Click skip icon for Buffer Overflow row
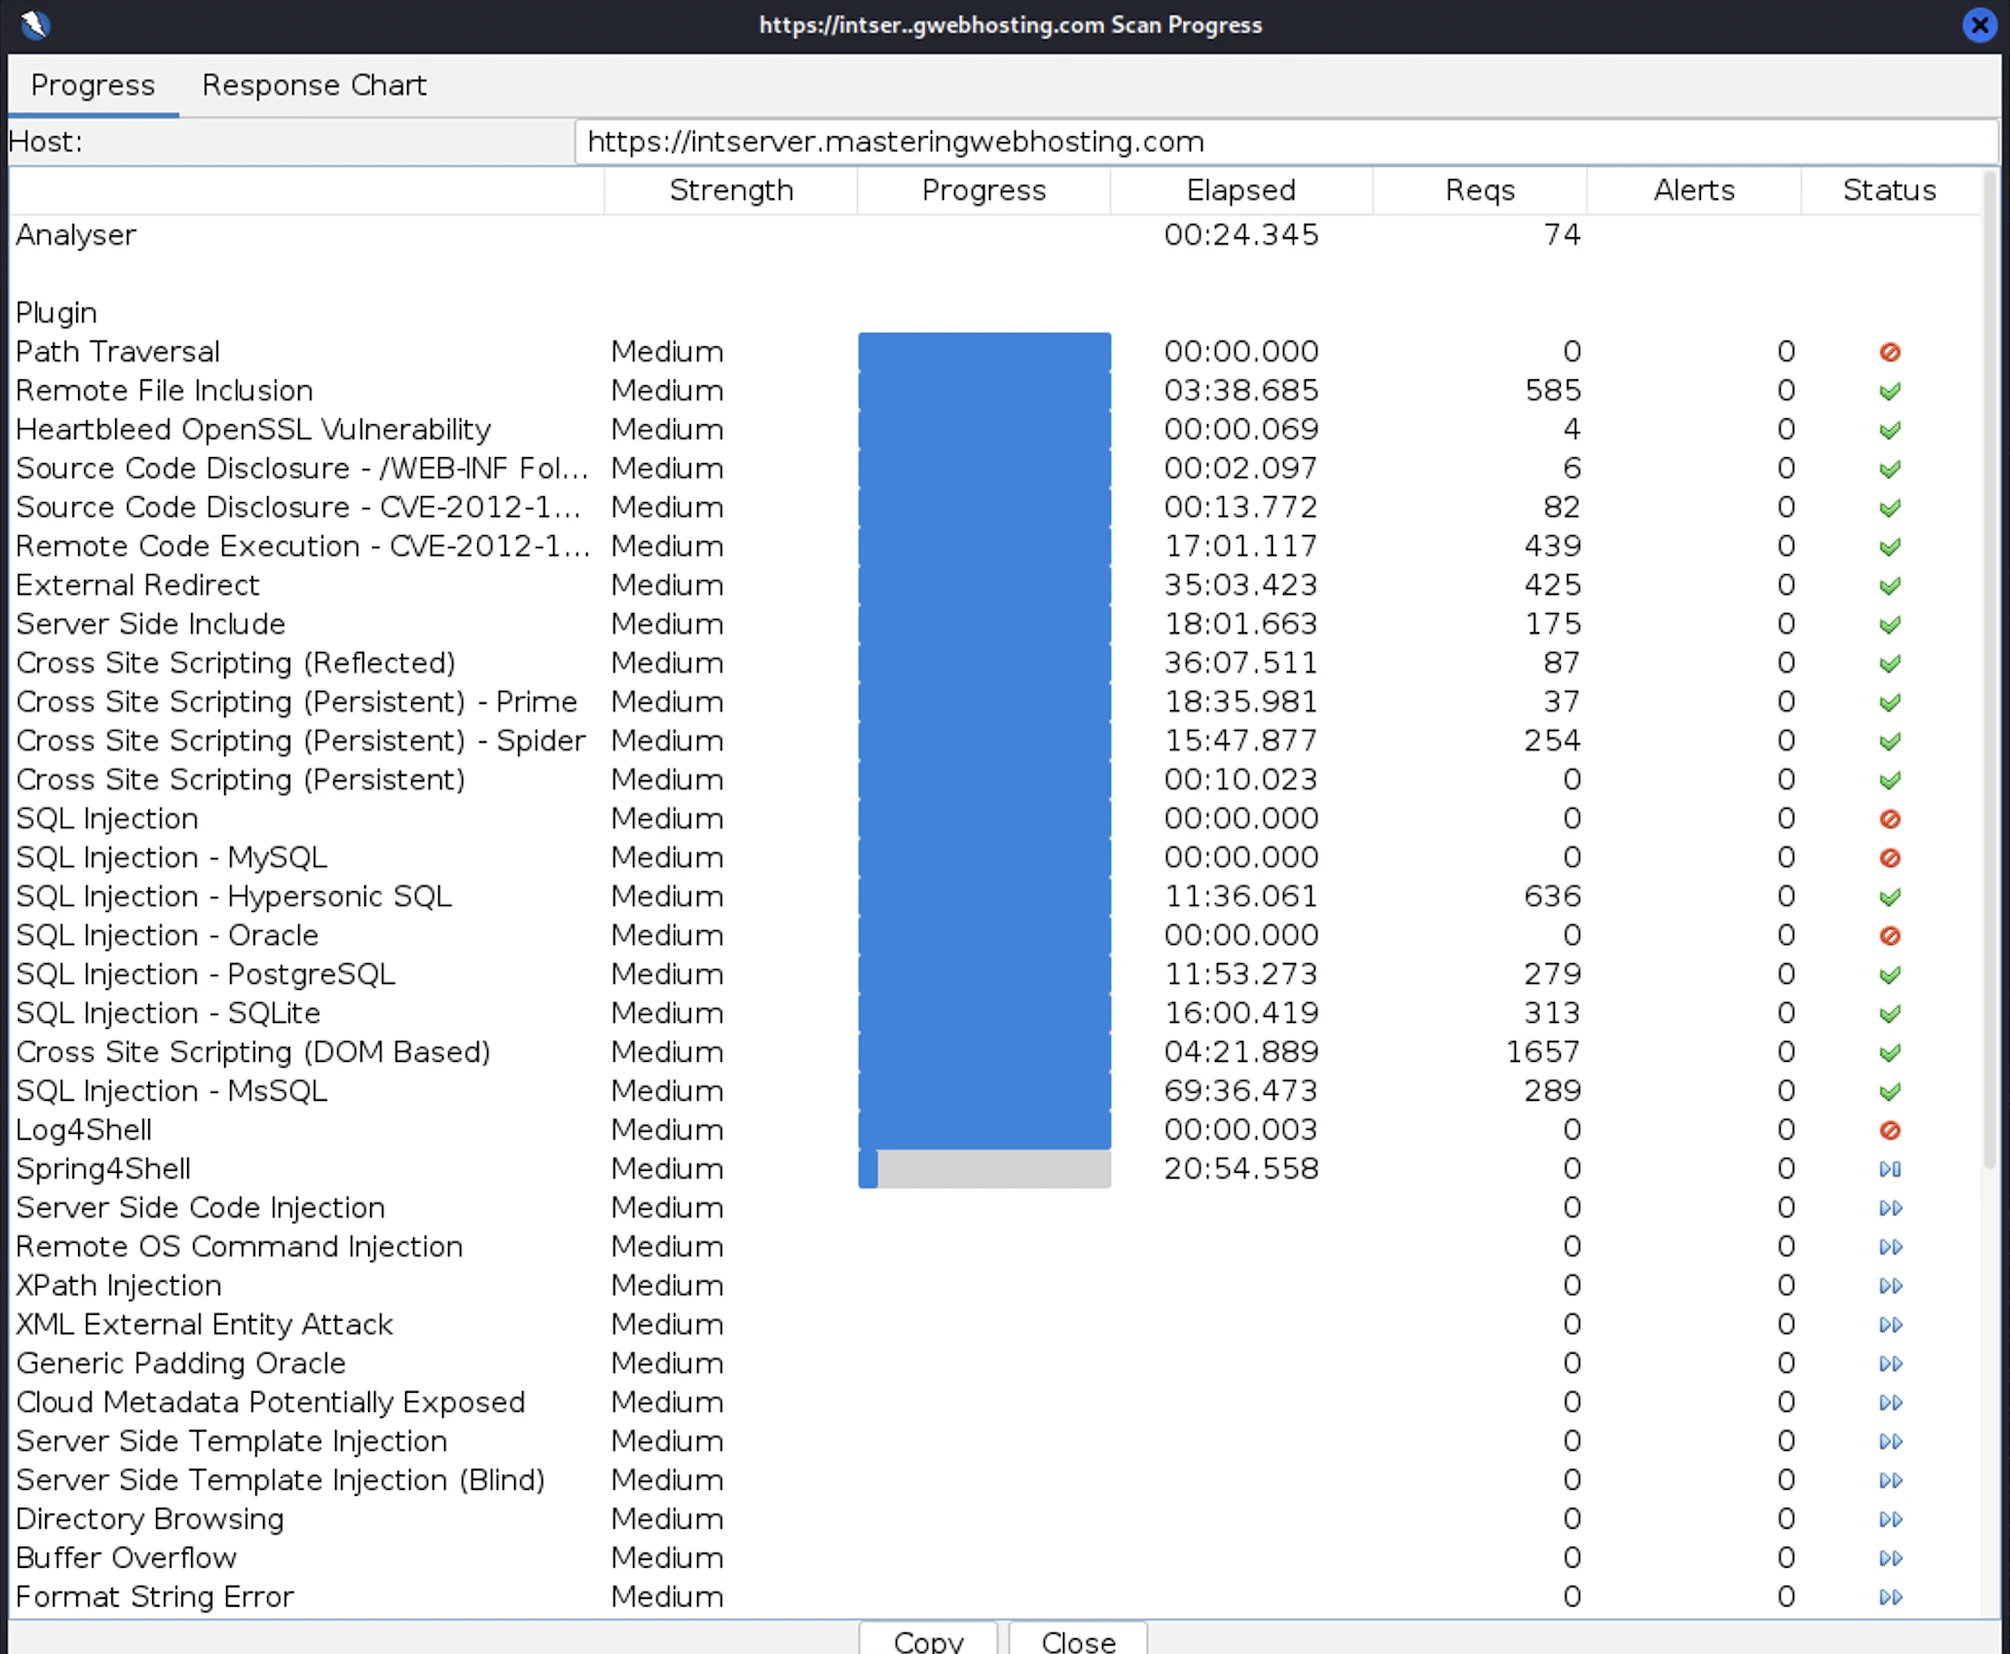Image resolution: width=2010 pixels, height=1654 pixels. click(1889, 1558)
